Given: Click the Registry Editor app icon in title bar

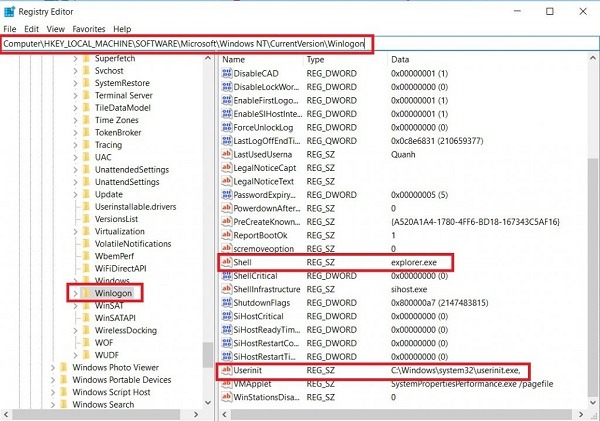Looking at the screenshot, I should (x=10, y=11).
